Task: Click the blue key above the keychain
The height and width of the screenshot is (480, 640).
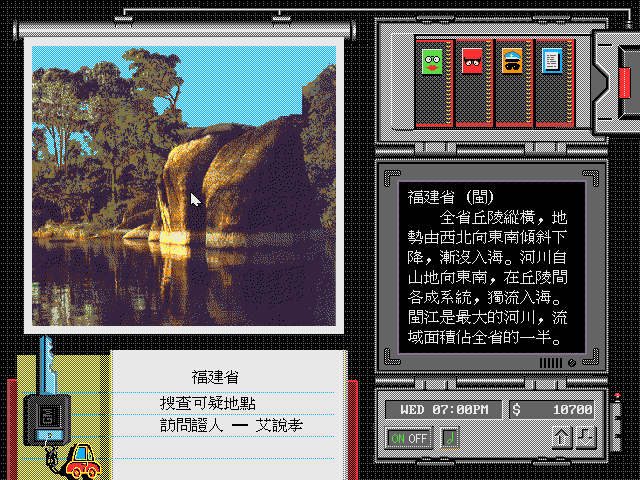Action: pos(47,365)
